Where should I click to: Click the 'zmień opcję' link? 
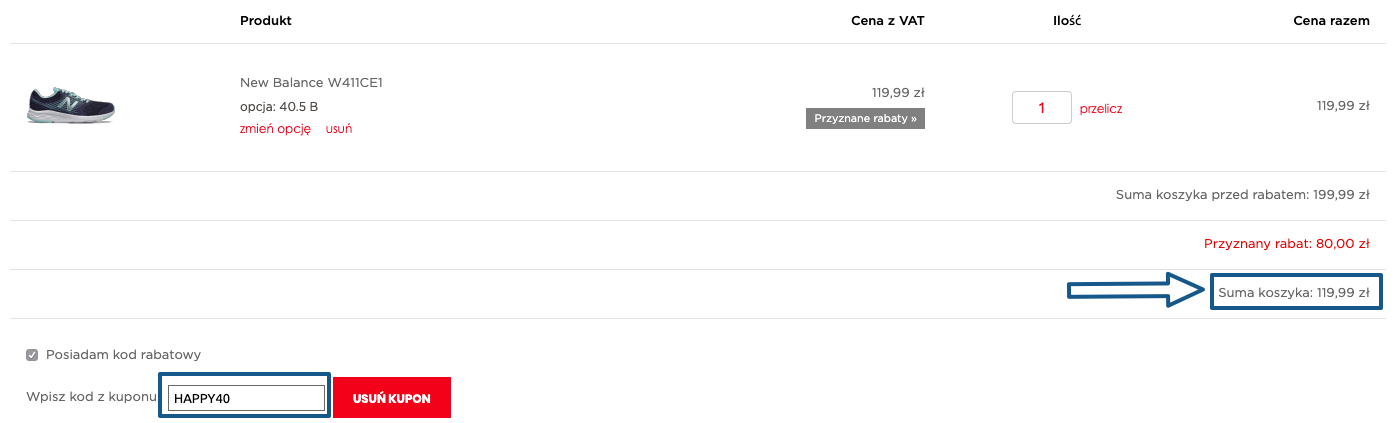coord(275,129)
